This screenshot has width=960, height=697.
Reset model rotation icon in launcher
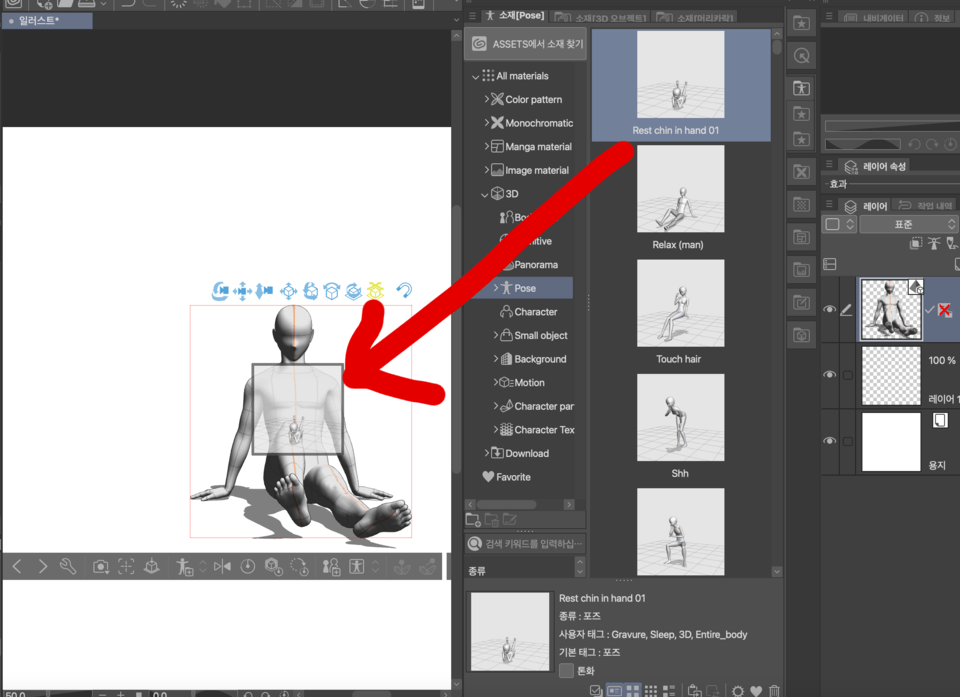coord(299,567)
